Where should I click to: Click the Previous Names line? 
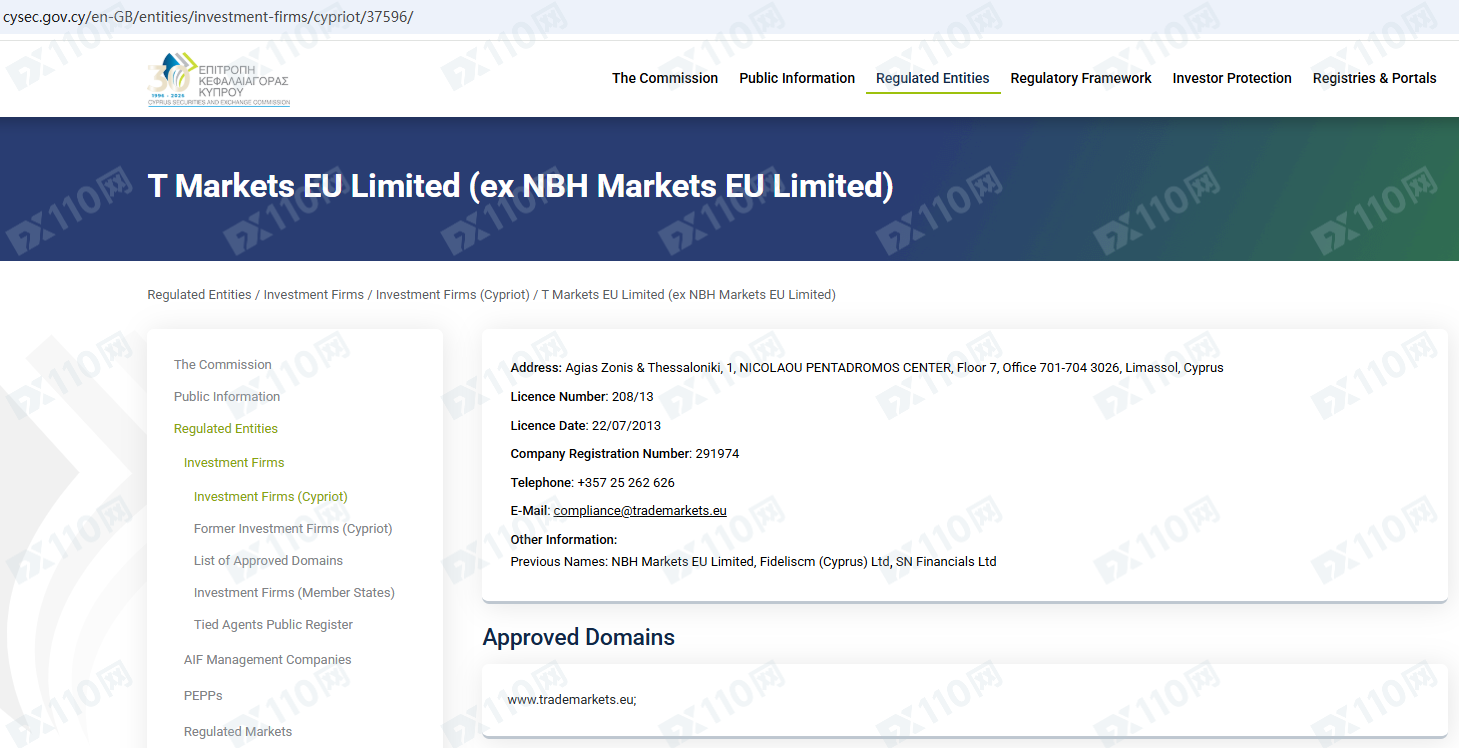click(x=754, y=562)
